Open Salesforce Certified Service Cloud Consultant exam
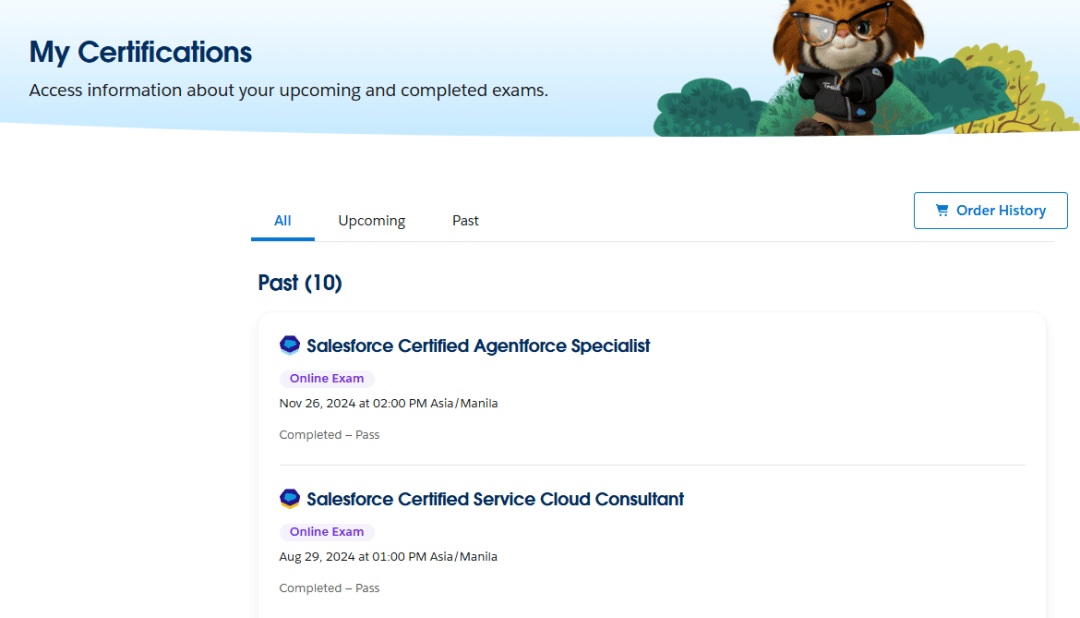This screenshot has height=618, width=1080. click(495, 499)
